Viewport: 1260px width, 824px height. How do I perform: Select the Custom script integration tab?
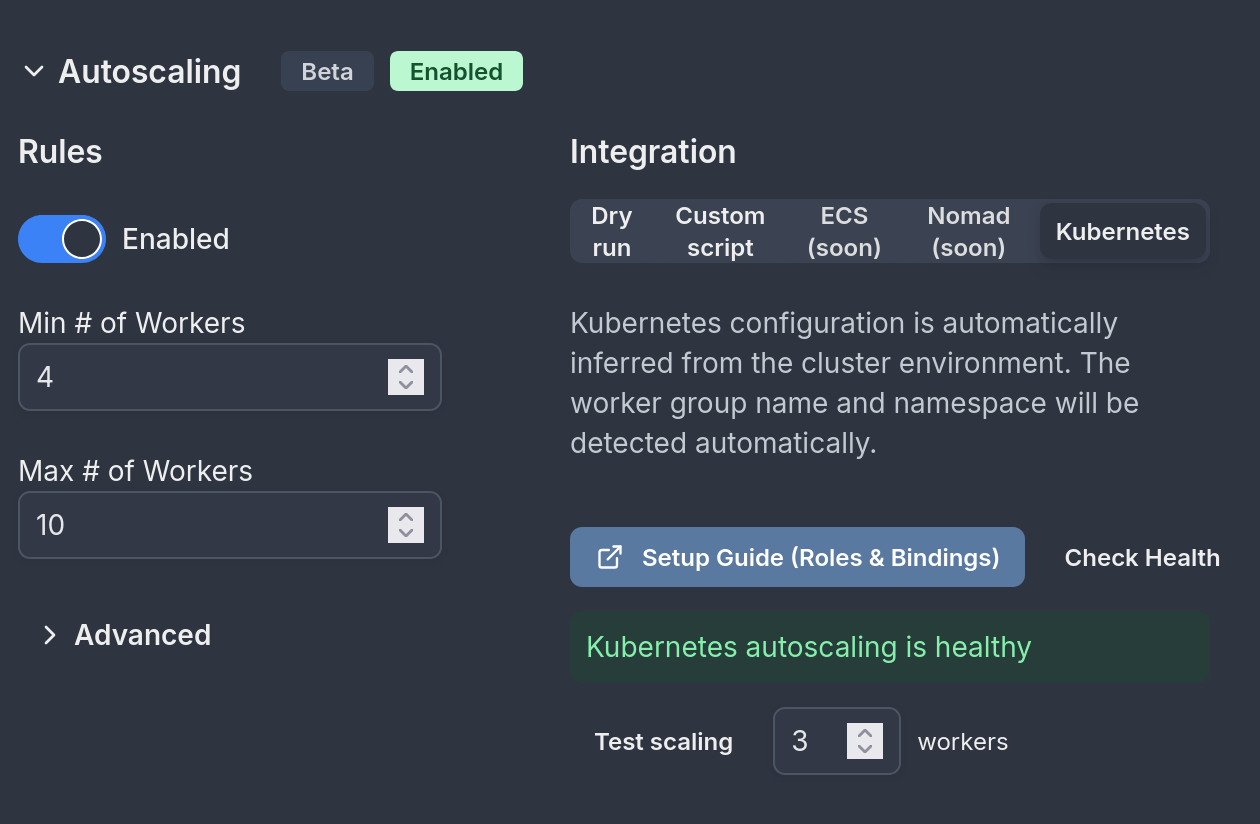point(719,231)
